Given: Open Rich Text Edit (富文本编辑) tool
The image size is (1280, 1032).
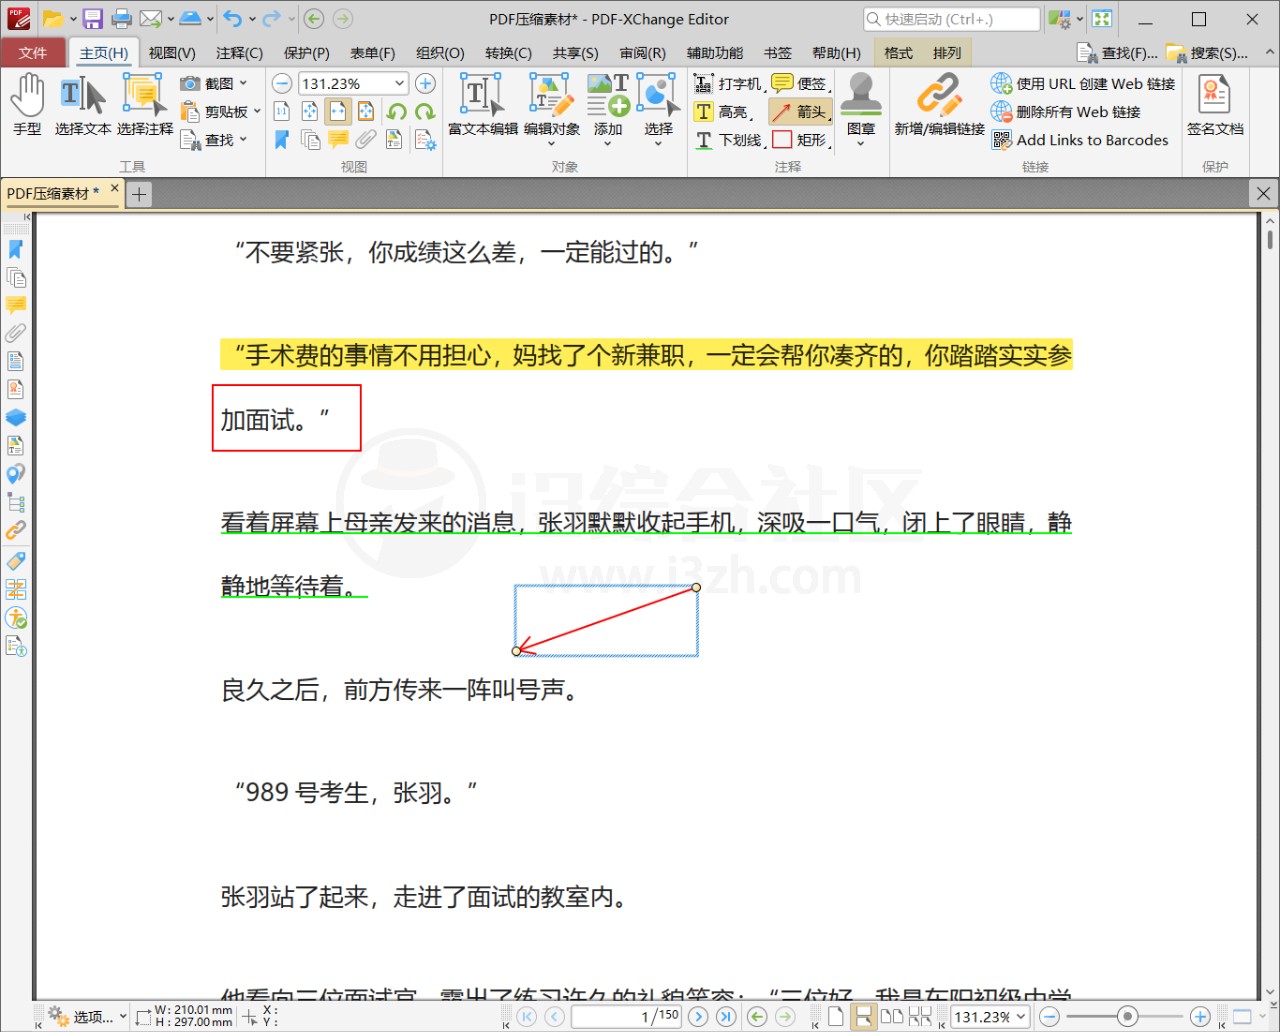Looking at the screenshot, I should coord(483,105).
